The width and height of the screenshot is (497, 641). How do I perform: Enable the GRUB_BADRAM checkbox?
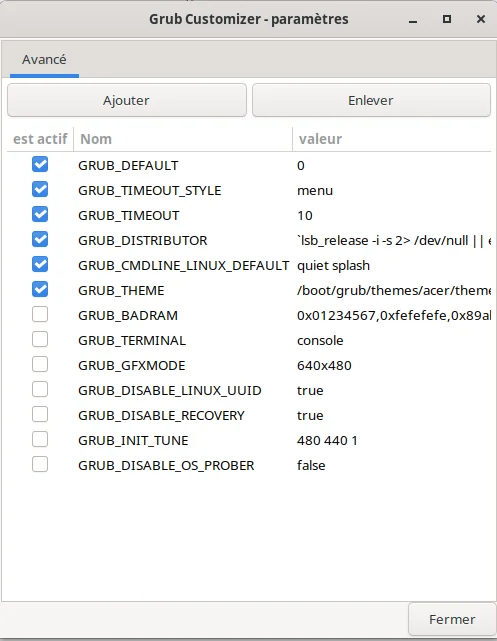[x=40, y=314]
